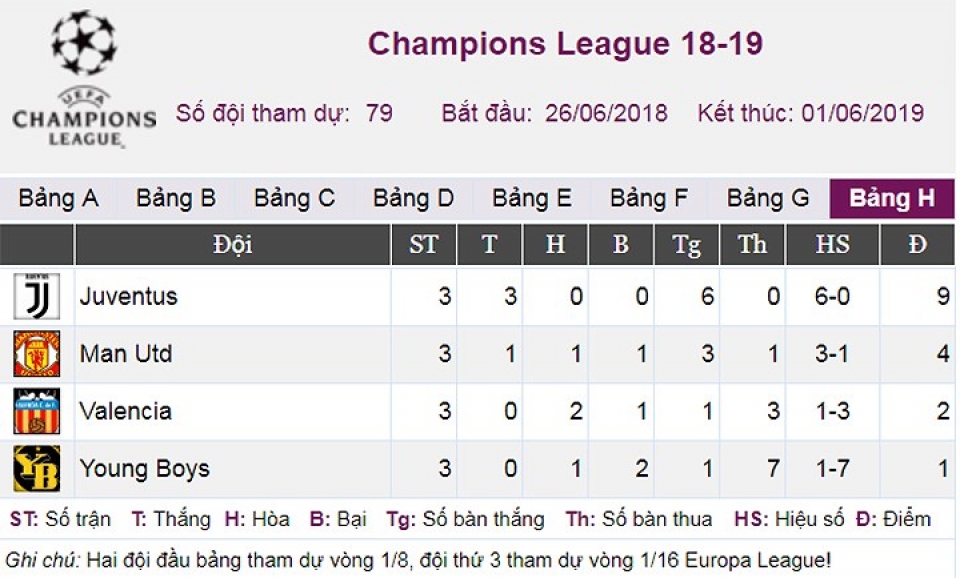
Task: Open the Bảng B tab
Action: coord(176,199)
